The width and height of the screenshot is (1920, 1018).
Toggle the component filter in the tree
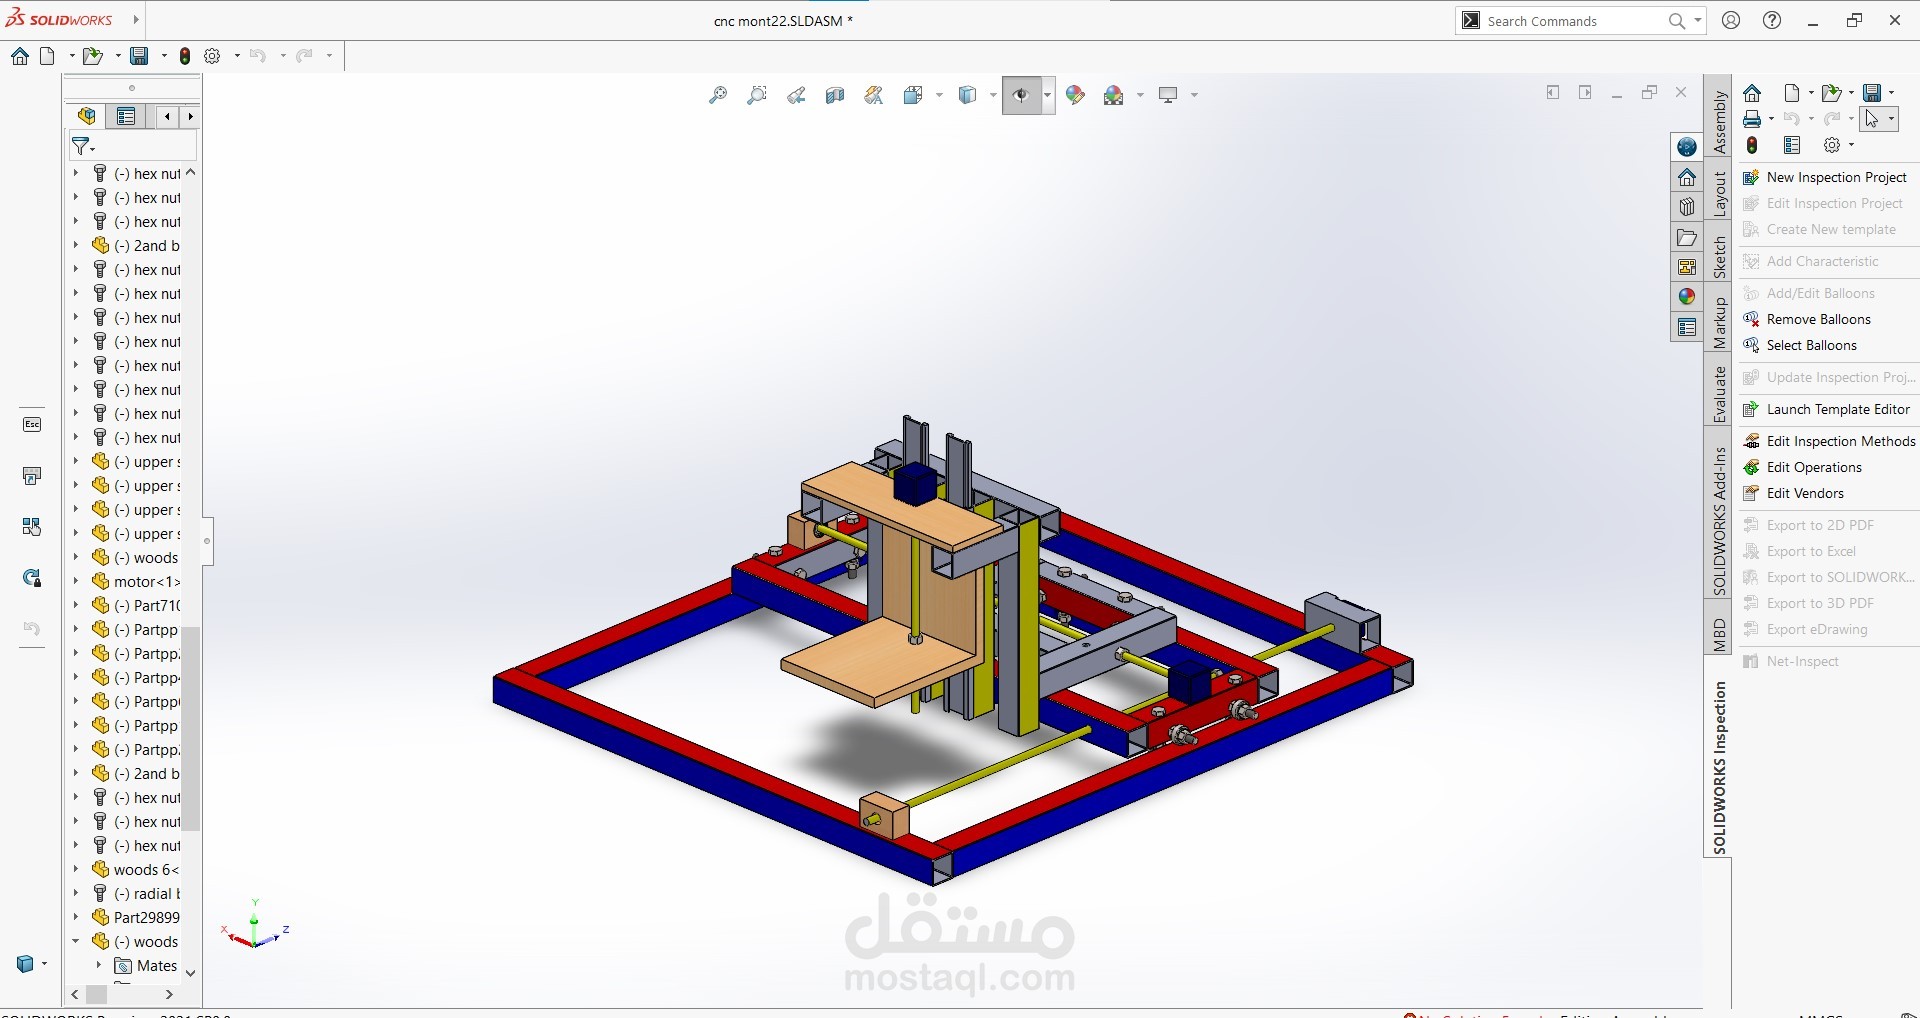click(x=82, y=146)
